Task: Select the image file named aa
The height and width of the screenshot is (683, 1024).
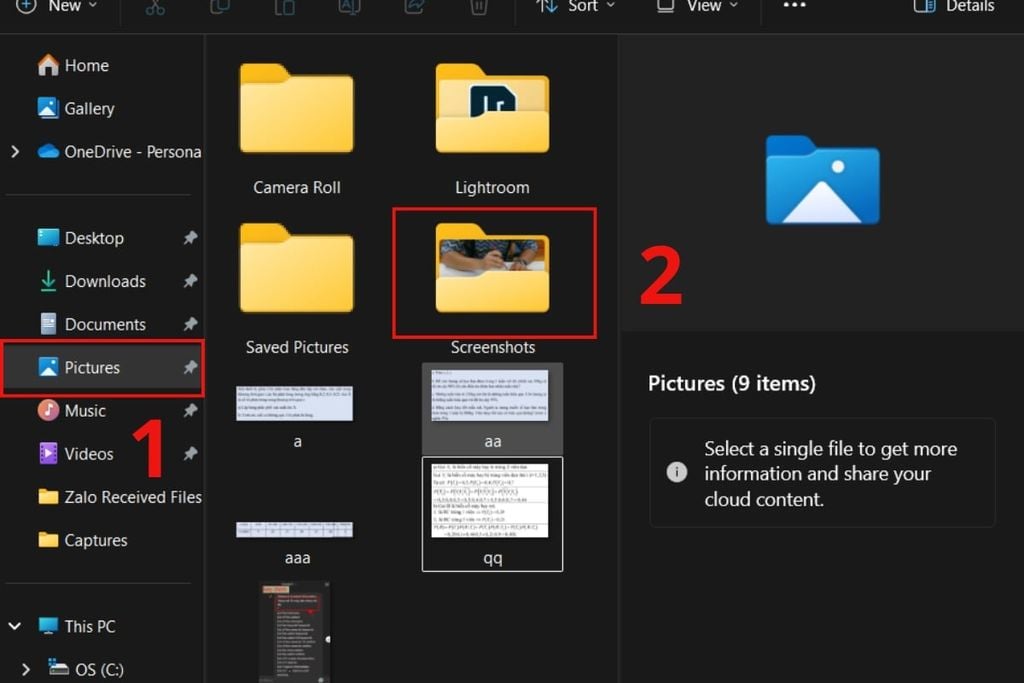Action: coord(492,409)
